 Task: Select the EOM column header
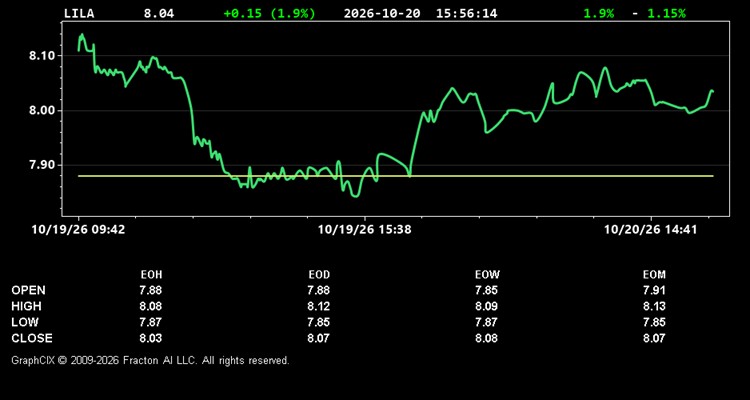(654, 275)
